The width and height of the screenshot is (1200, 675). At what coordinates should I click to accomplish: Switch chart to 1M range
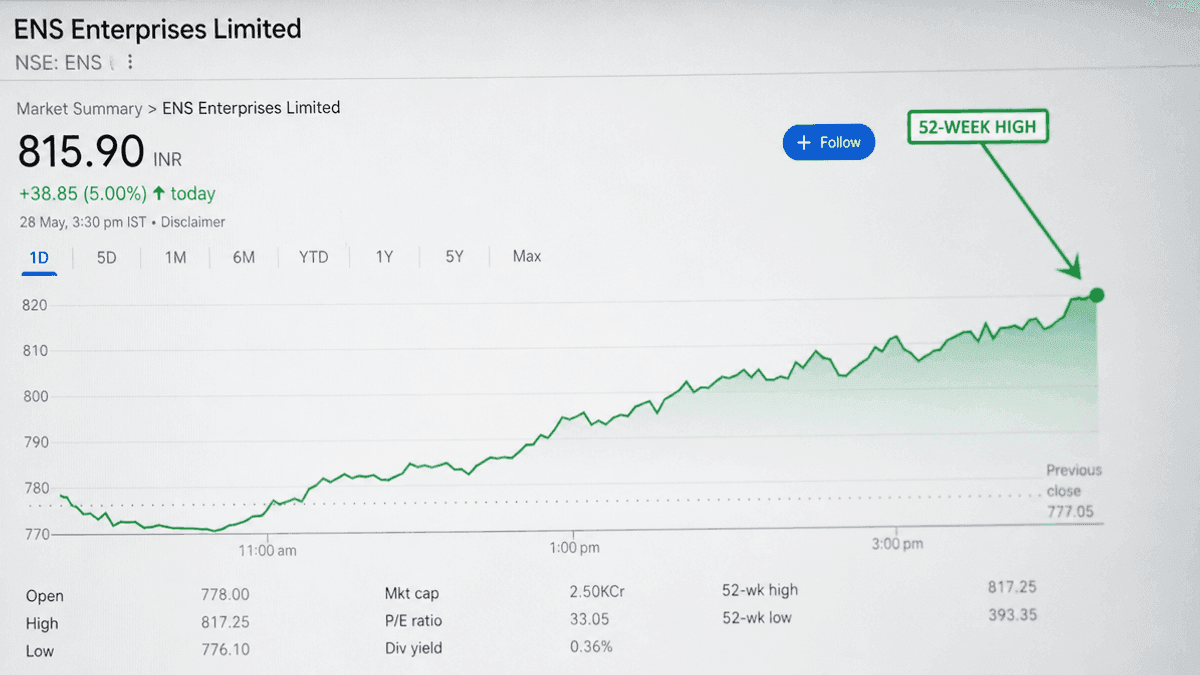click(x=176, y=258)
